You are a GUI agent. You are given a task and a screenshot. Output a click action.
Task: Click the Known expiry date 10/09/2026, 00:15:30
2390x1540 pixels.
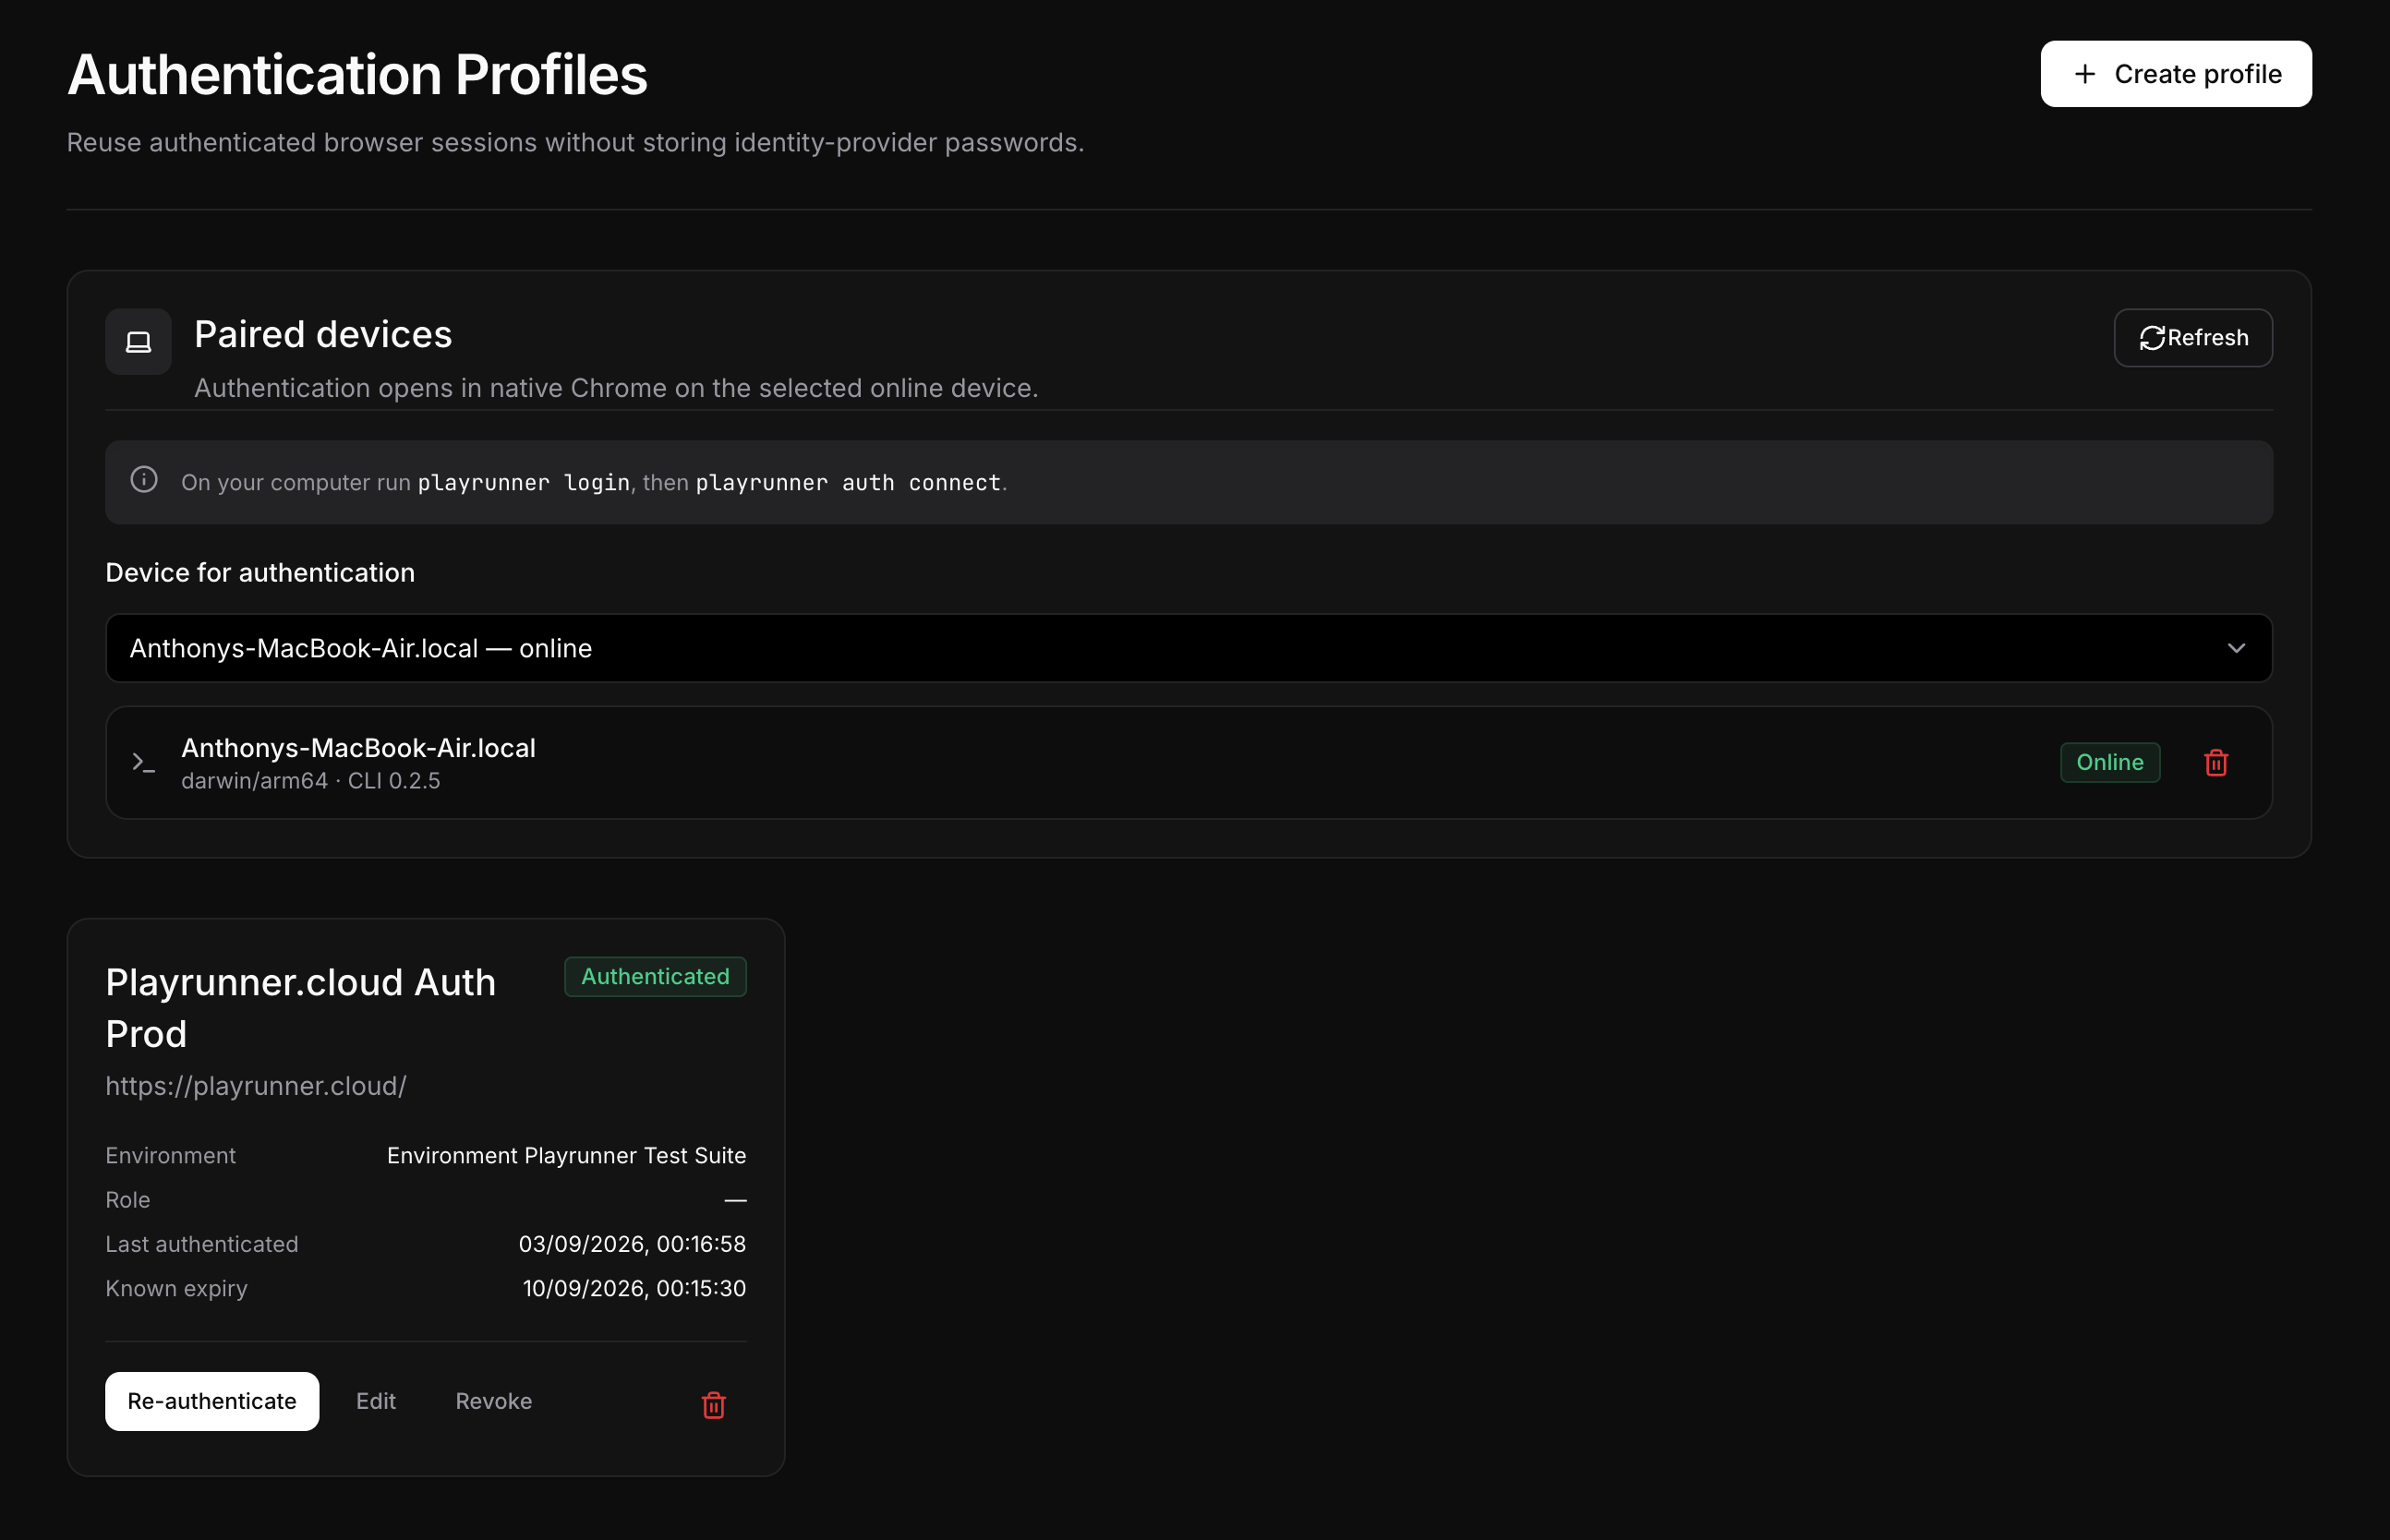point(634,1288)
